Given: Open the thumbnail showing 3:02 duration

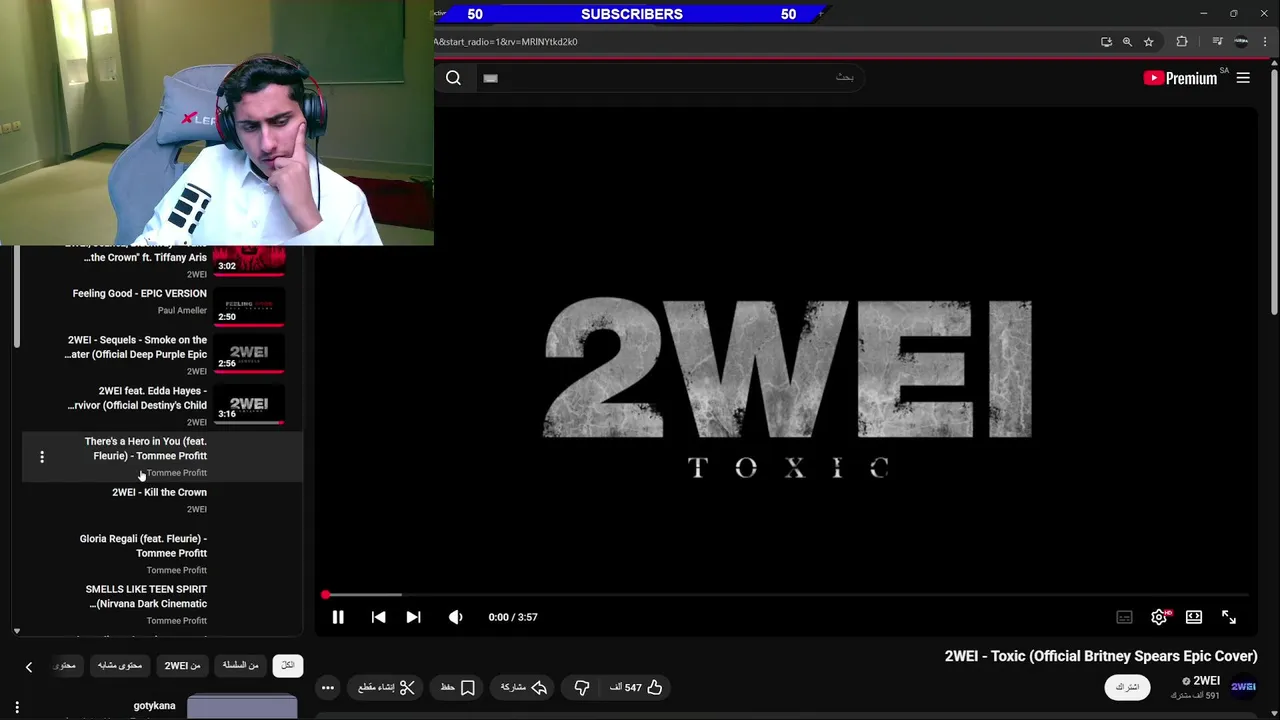Looking at the screenshot, I should pos(249,260).
